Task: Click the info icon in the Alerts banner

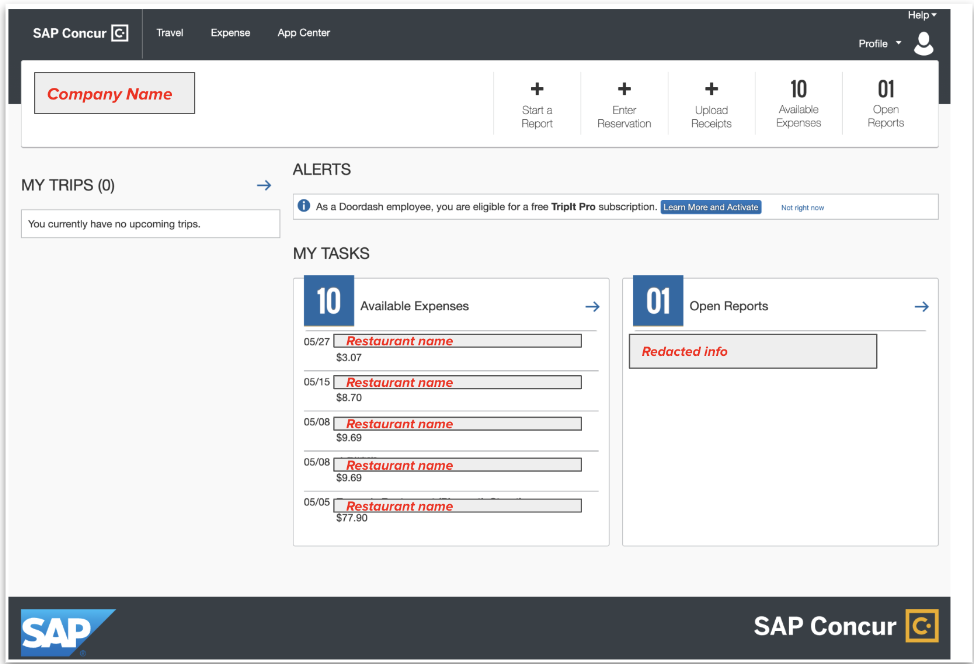Action: tap(305, 206)
